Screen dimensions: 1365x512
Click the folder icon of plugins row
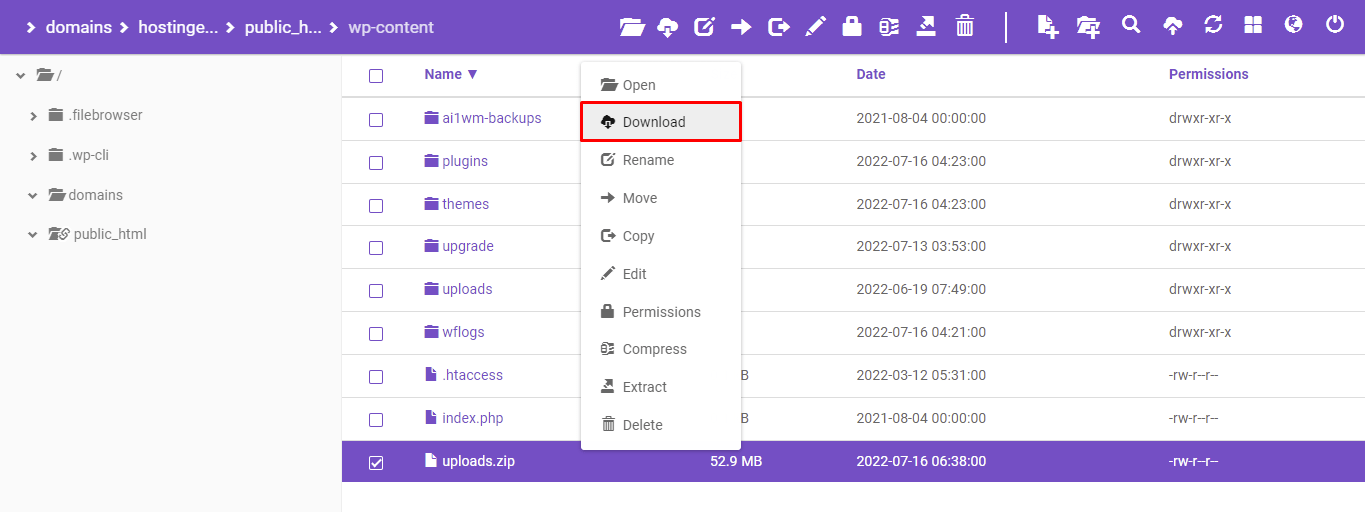(x=431, y=161)
